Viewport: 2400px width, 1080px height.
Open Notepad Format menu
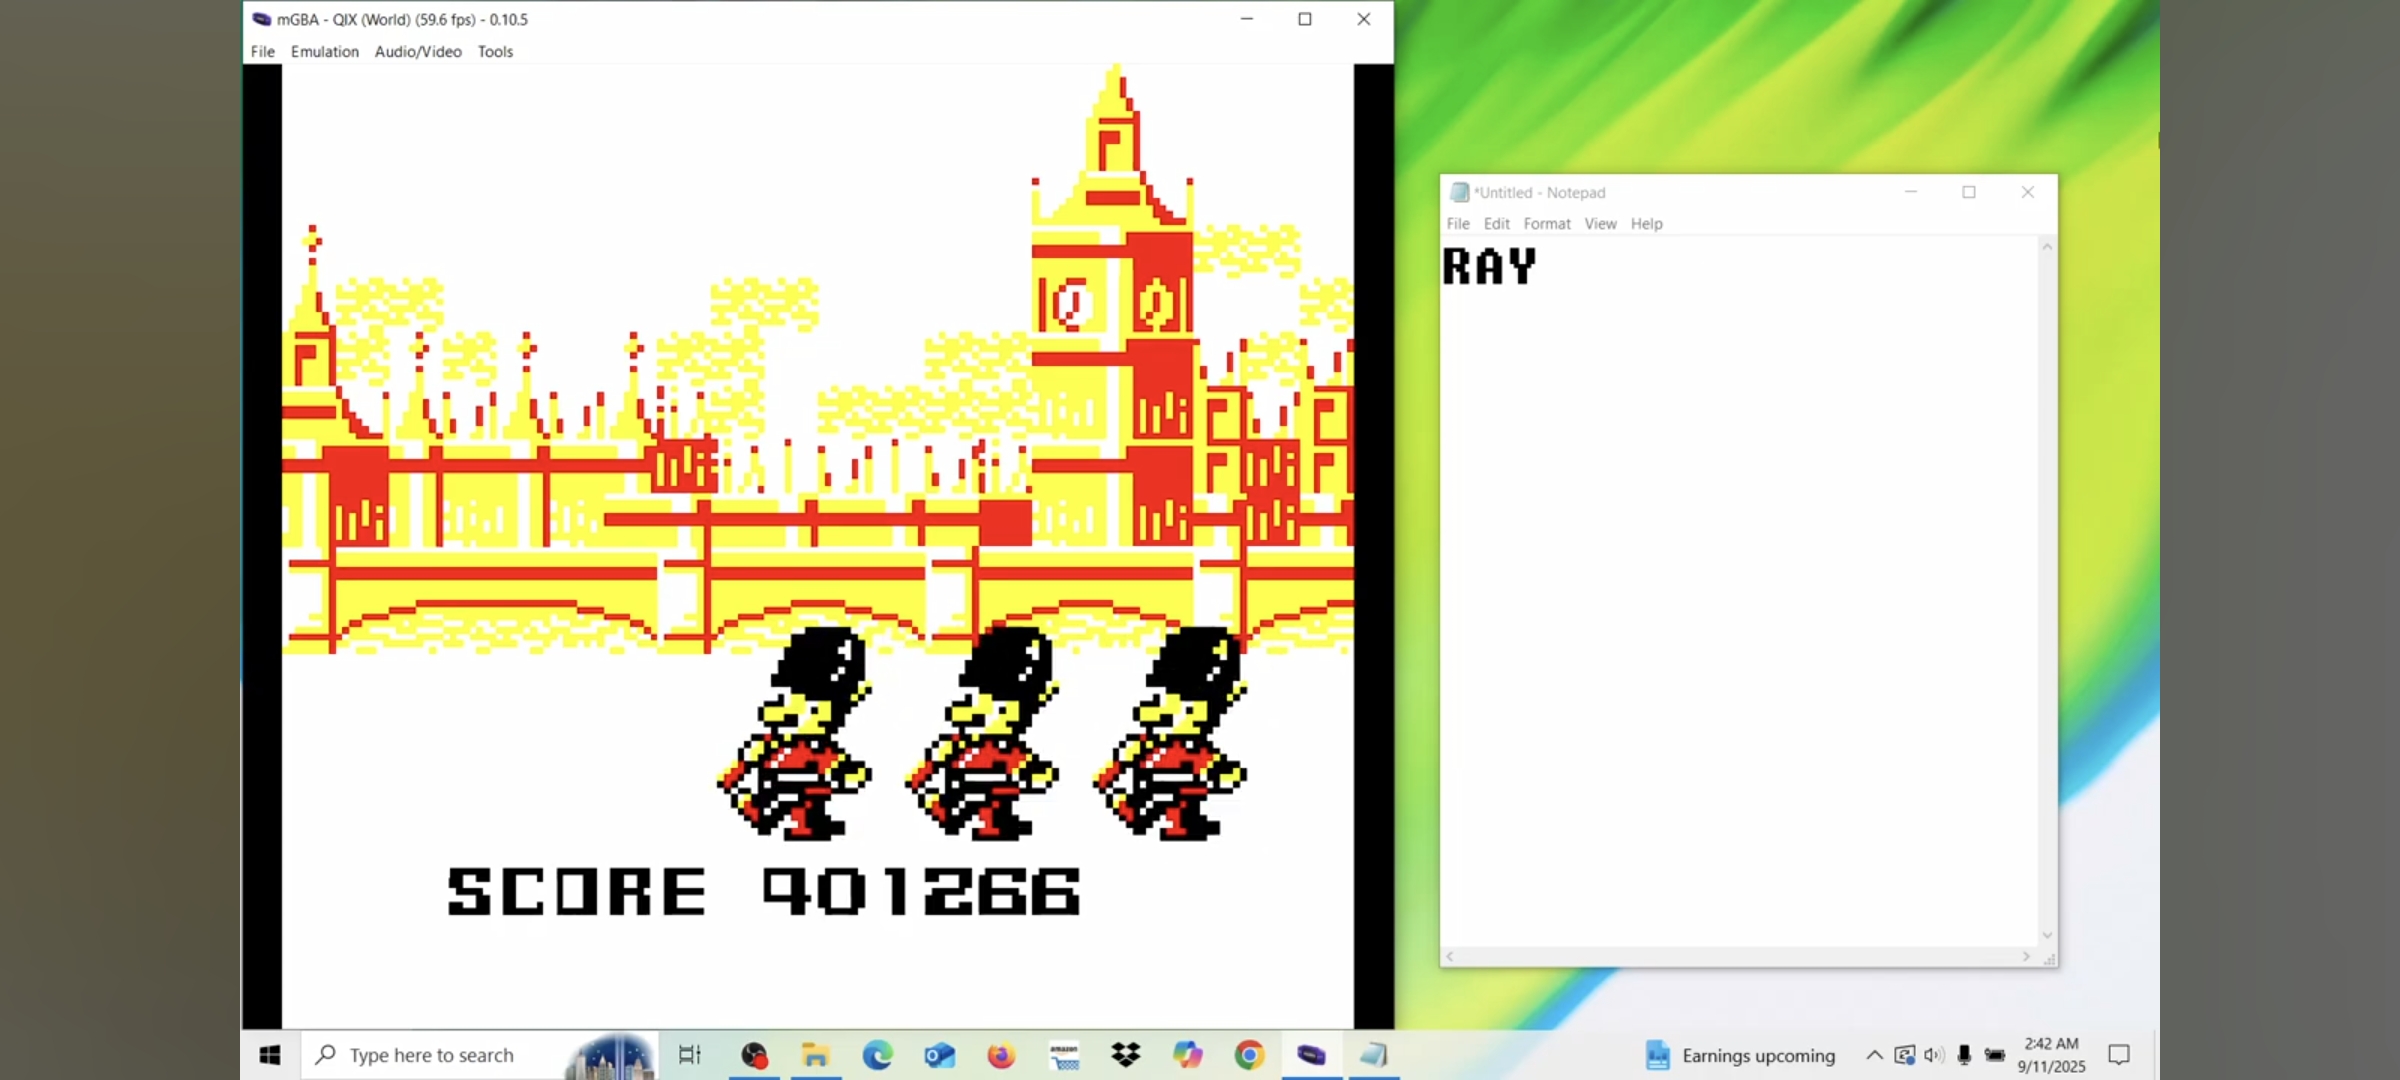1546,224
